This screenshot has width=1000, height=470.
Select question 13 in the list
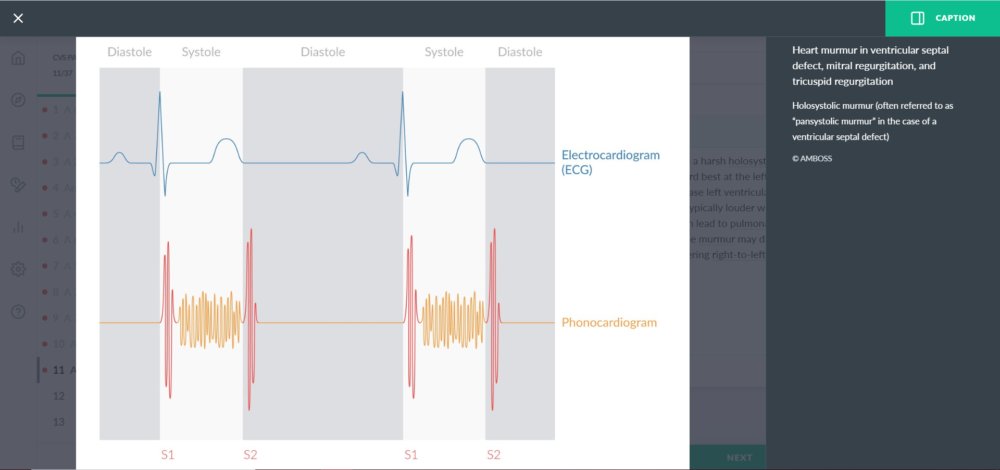[x=58, y=422]
